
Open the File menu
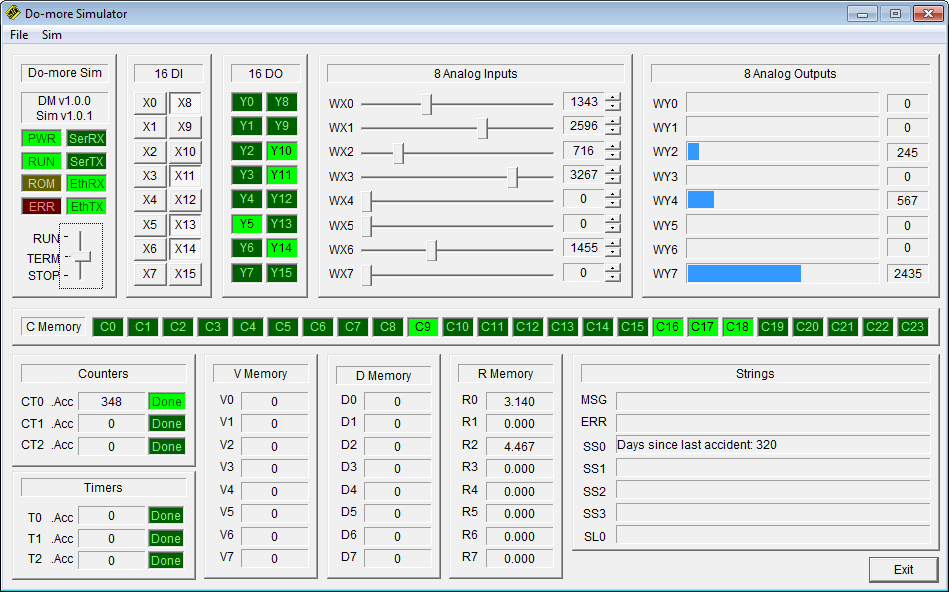coord(19,34)
